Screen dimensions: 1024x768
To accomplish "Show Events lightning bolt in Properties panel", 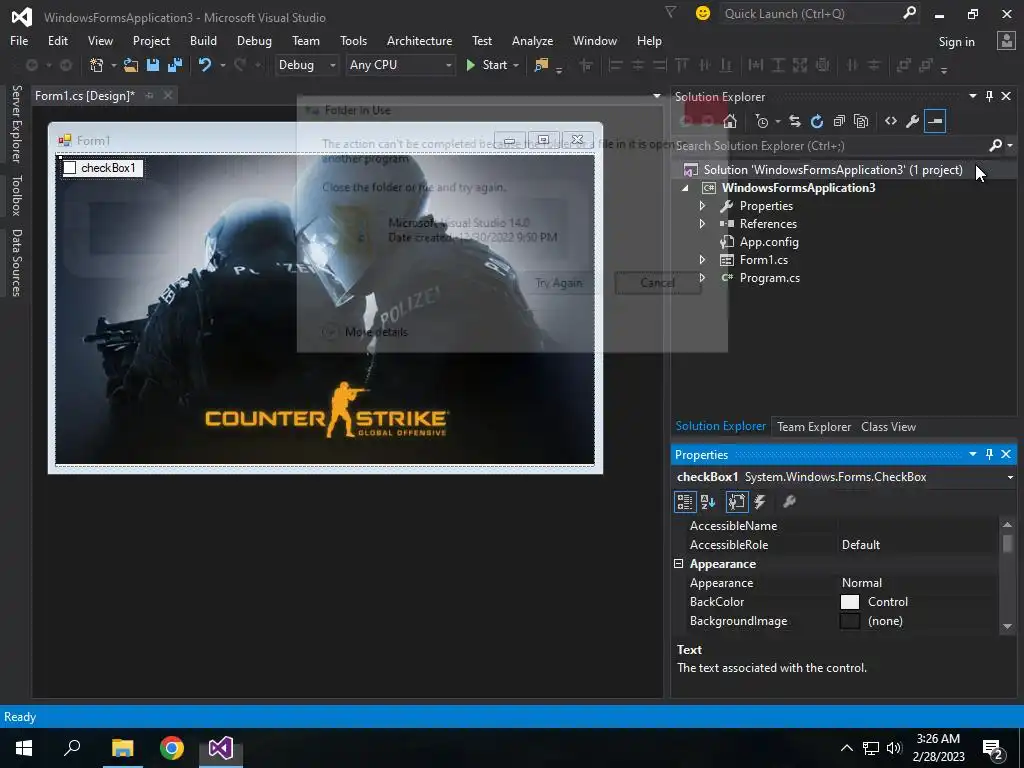I will (760, 502).
